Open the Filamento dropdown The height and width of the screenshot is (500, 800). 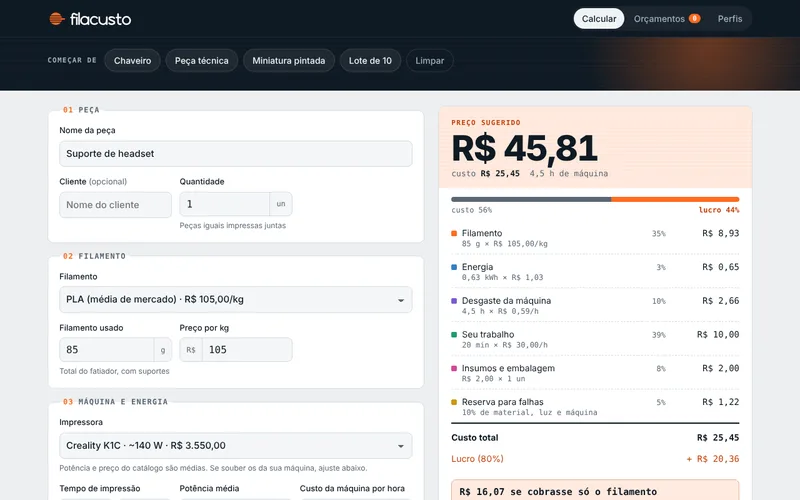tap(236, 299)
